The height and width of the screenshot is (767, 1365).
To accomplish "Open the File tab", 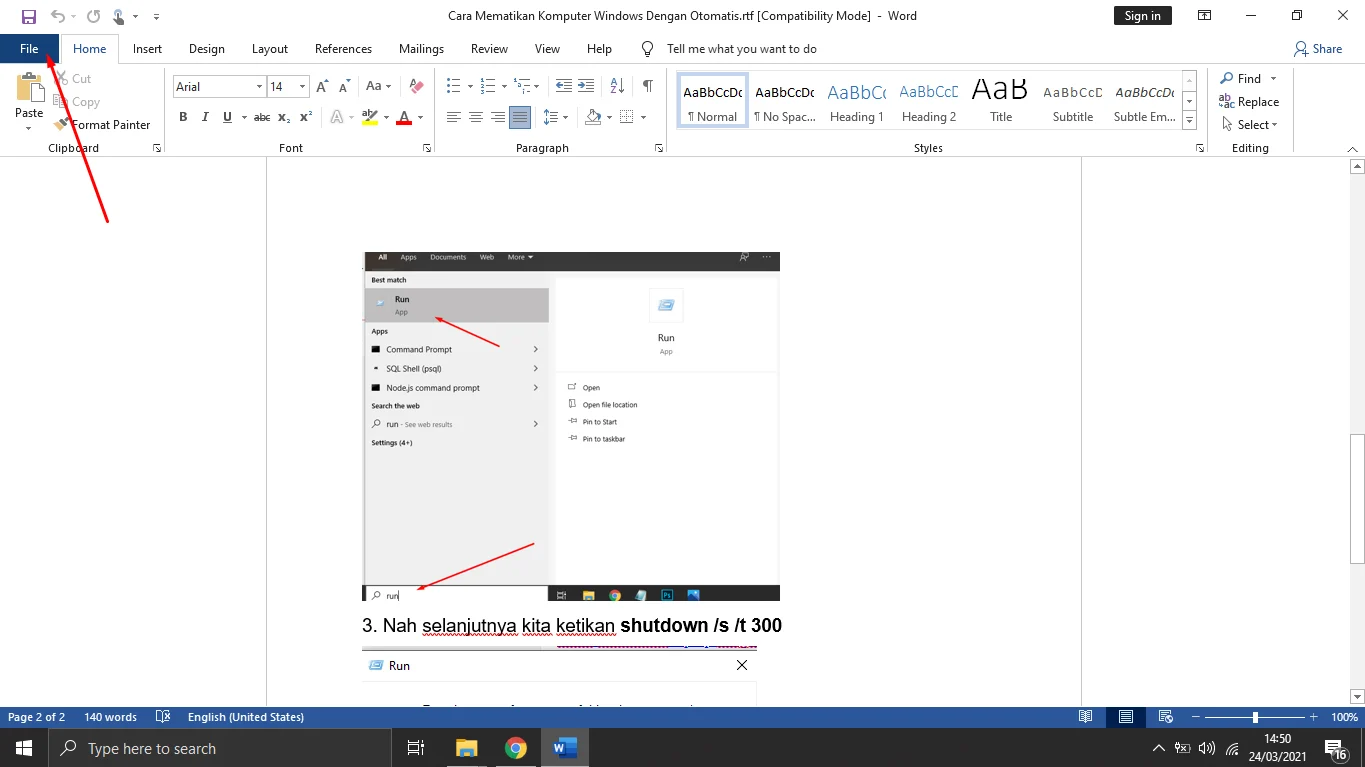I will [x=29, y=49].
